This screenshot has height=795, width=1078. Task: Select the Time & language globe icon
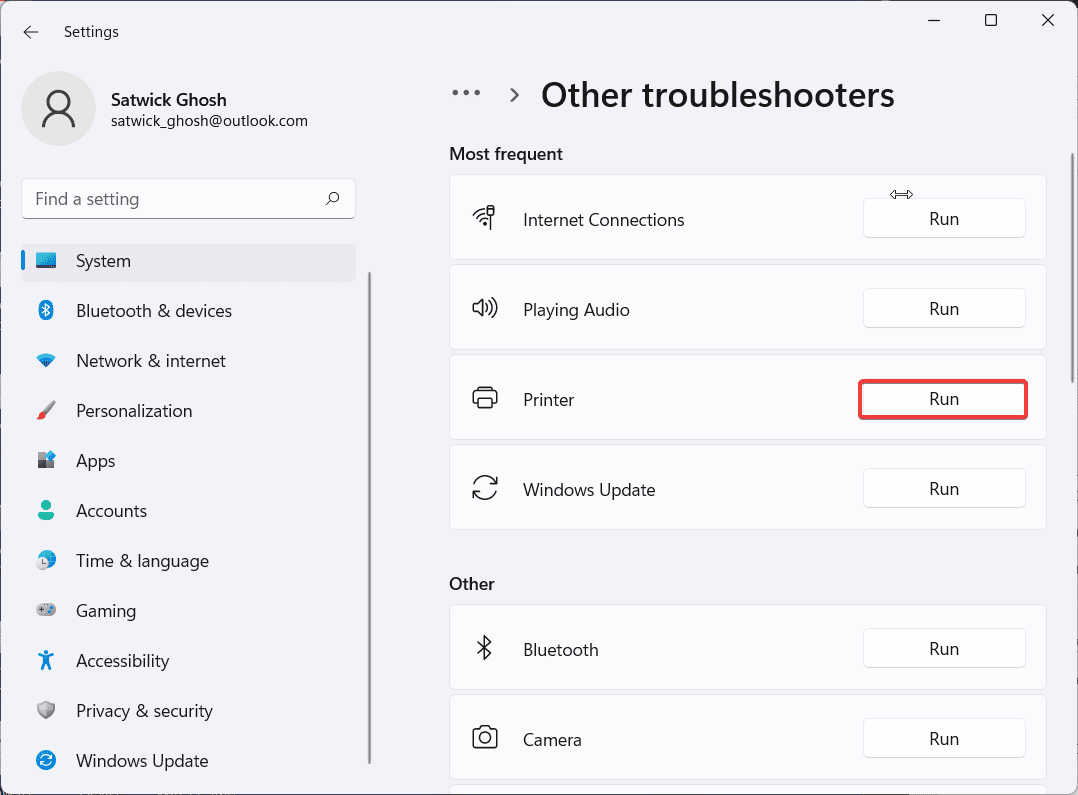46,560
